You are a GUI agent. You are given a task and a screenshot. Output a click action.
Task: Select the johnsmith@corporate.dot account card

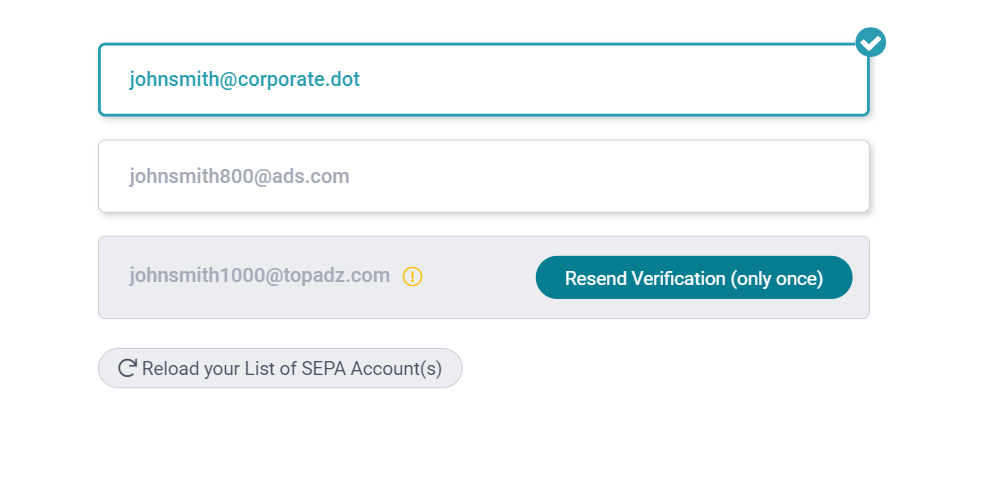click(484, 80)
